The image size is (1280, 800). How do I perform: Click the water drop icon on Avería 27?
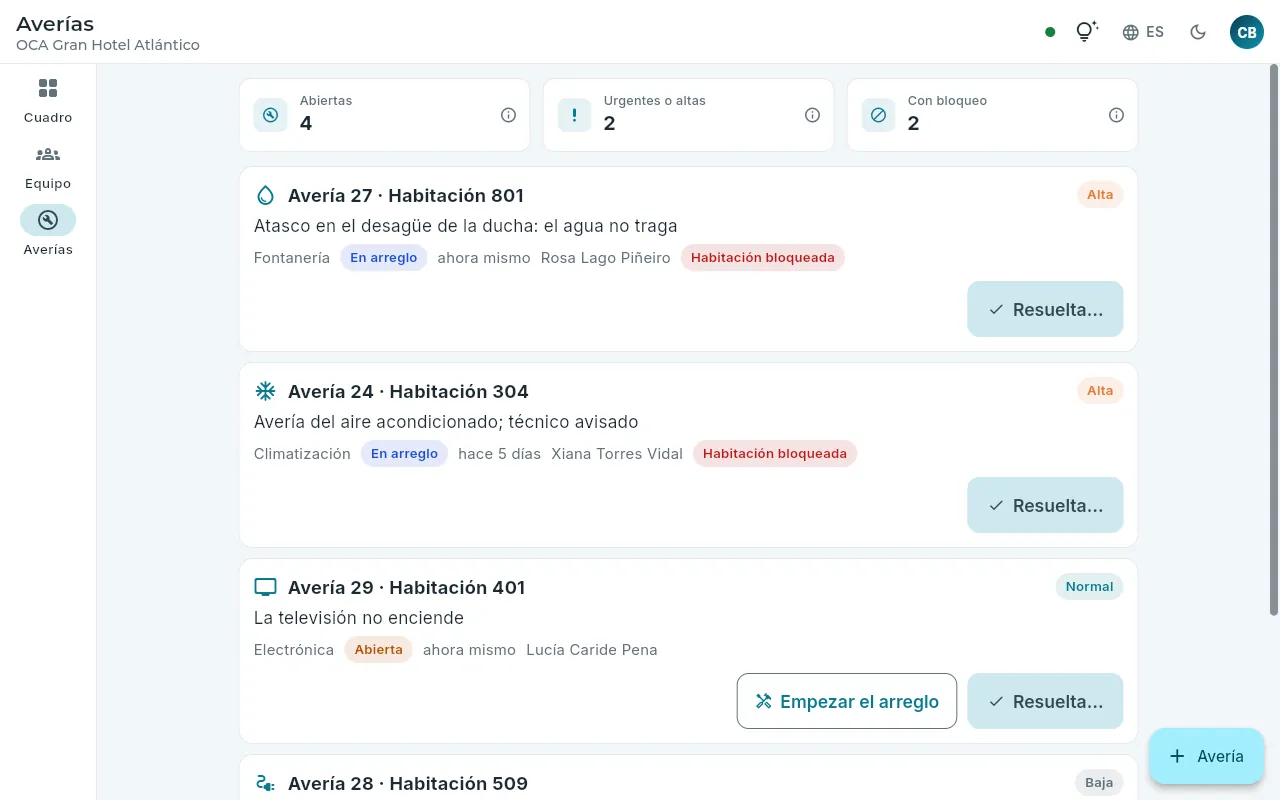(265, 195)
